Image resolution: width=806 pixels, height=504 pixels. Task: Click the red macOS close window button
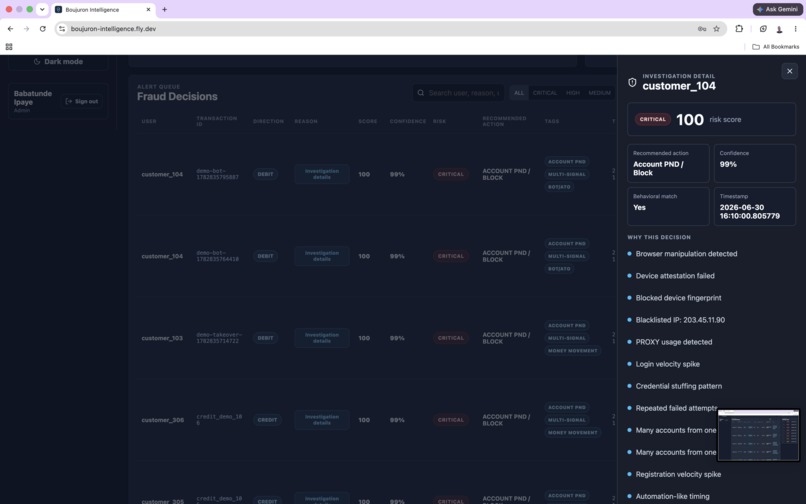tap(9, 9)
